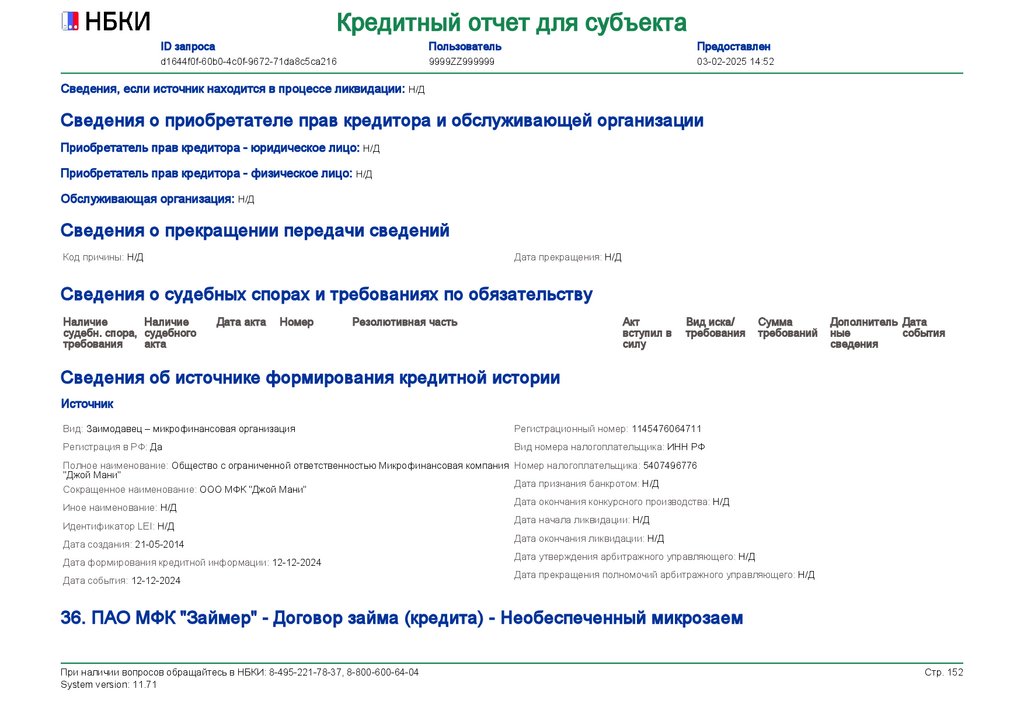The width and height of the screenshot is (1024, 724).
Task: Click column header 'Вид иска/ требования'
Action: [x=715, y=328]
